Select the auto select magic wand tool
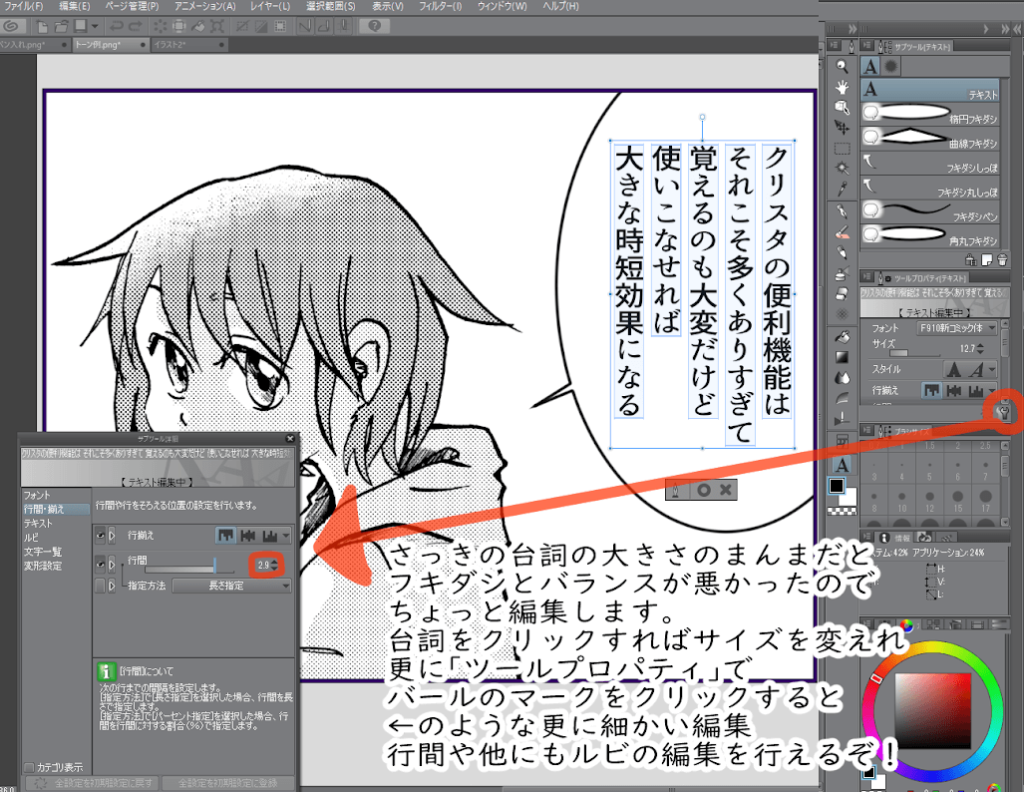Viewport: 1024px width, 792px height. tap(842, 168)
